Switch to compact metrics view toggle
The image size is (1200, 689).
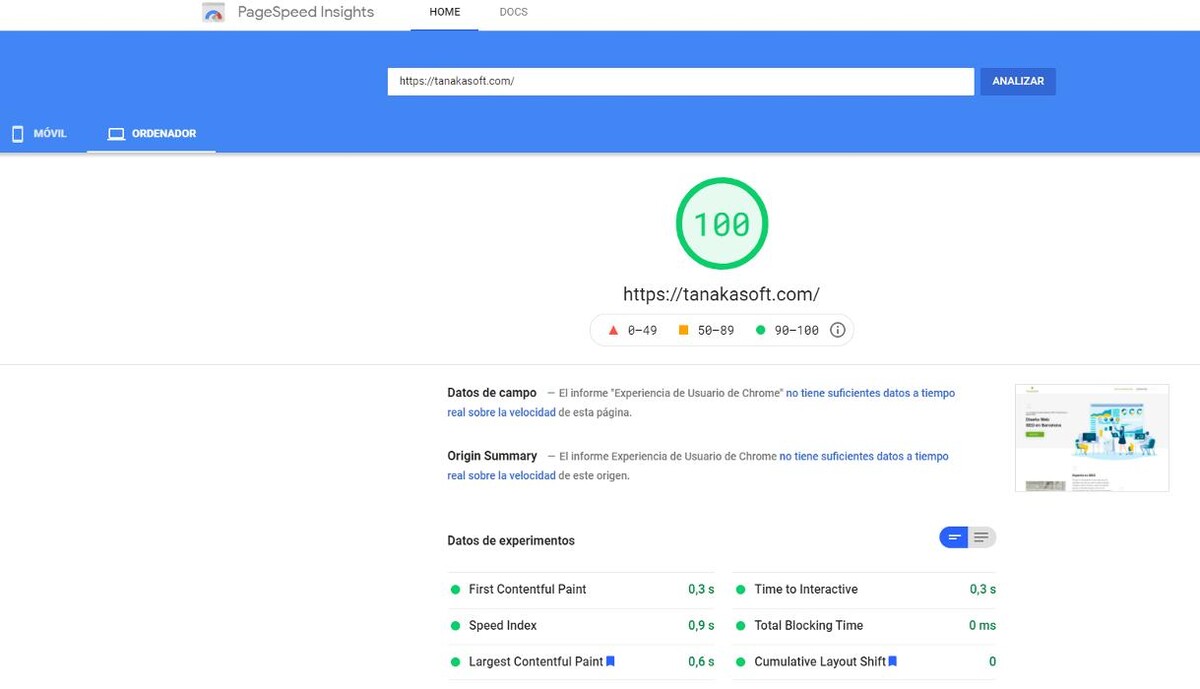(x=954, y=538)
